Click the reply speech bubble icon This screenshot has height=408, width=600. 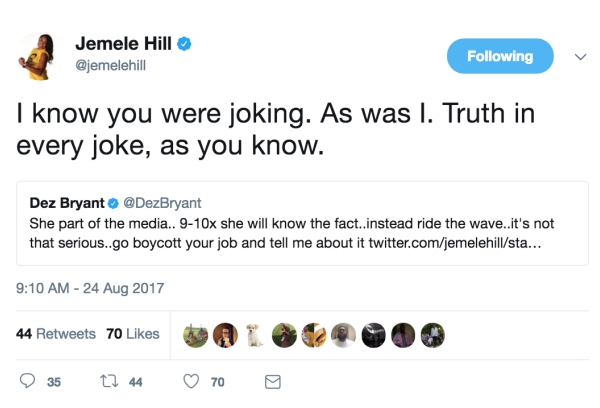pos(28,381)
